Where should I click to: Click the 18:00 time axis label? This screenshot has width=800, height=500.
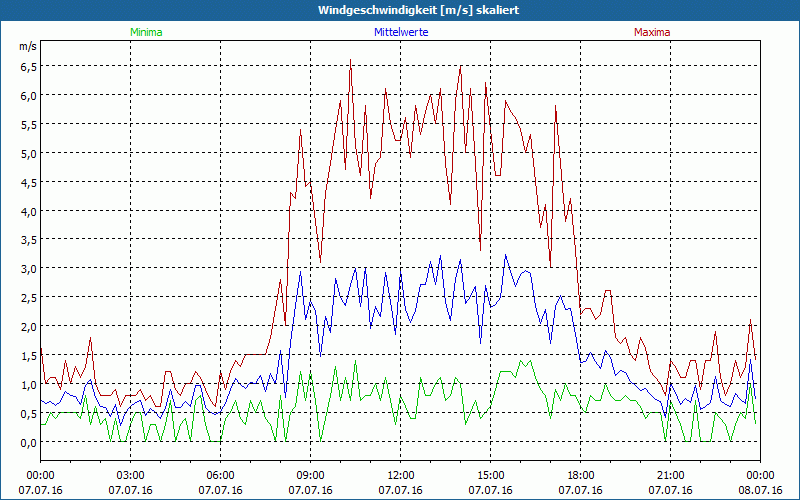point(581,476)
